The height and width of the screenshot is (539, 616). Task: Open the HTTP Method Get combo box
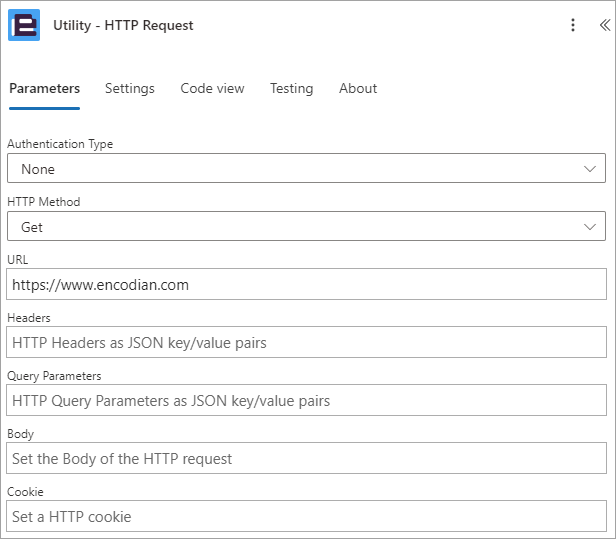point(306,226)
